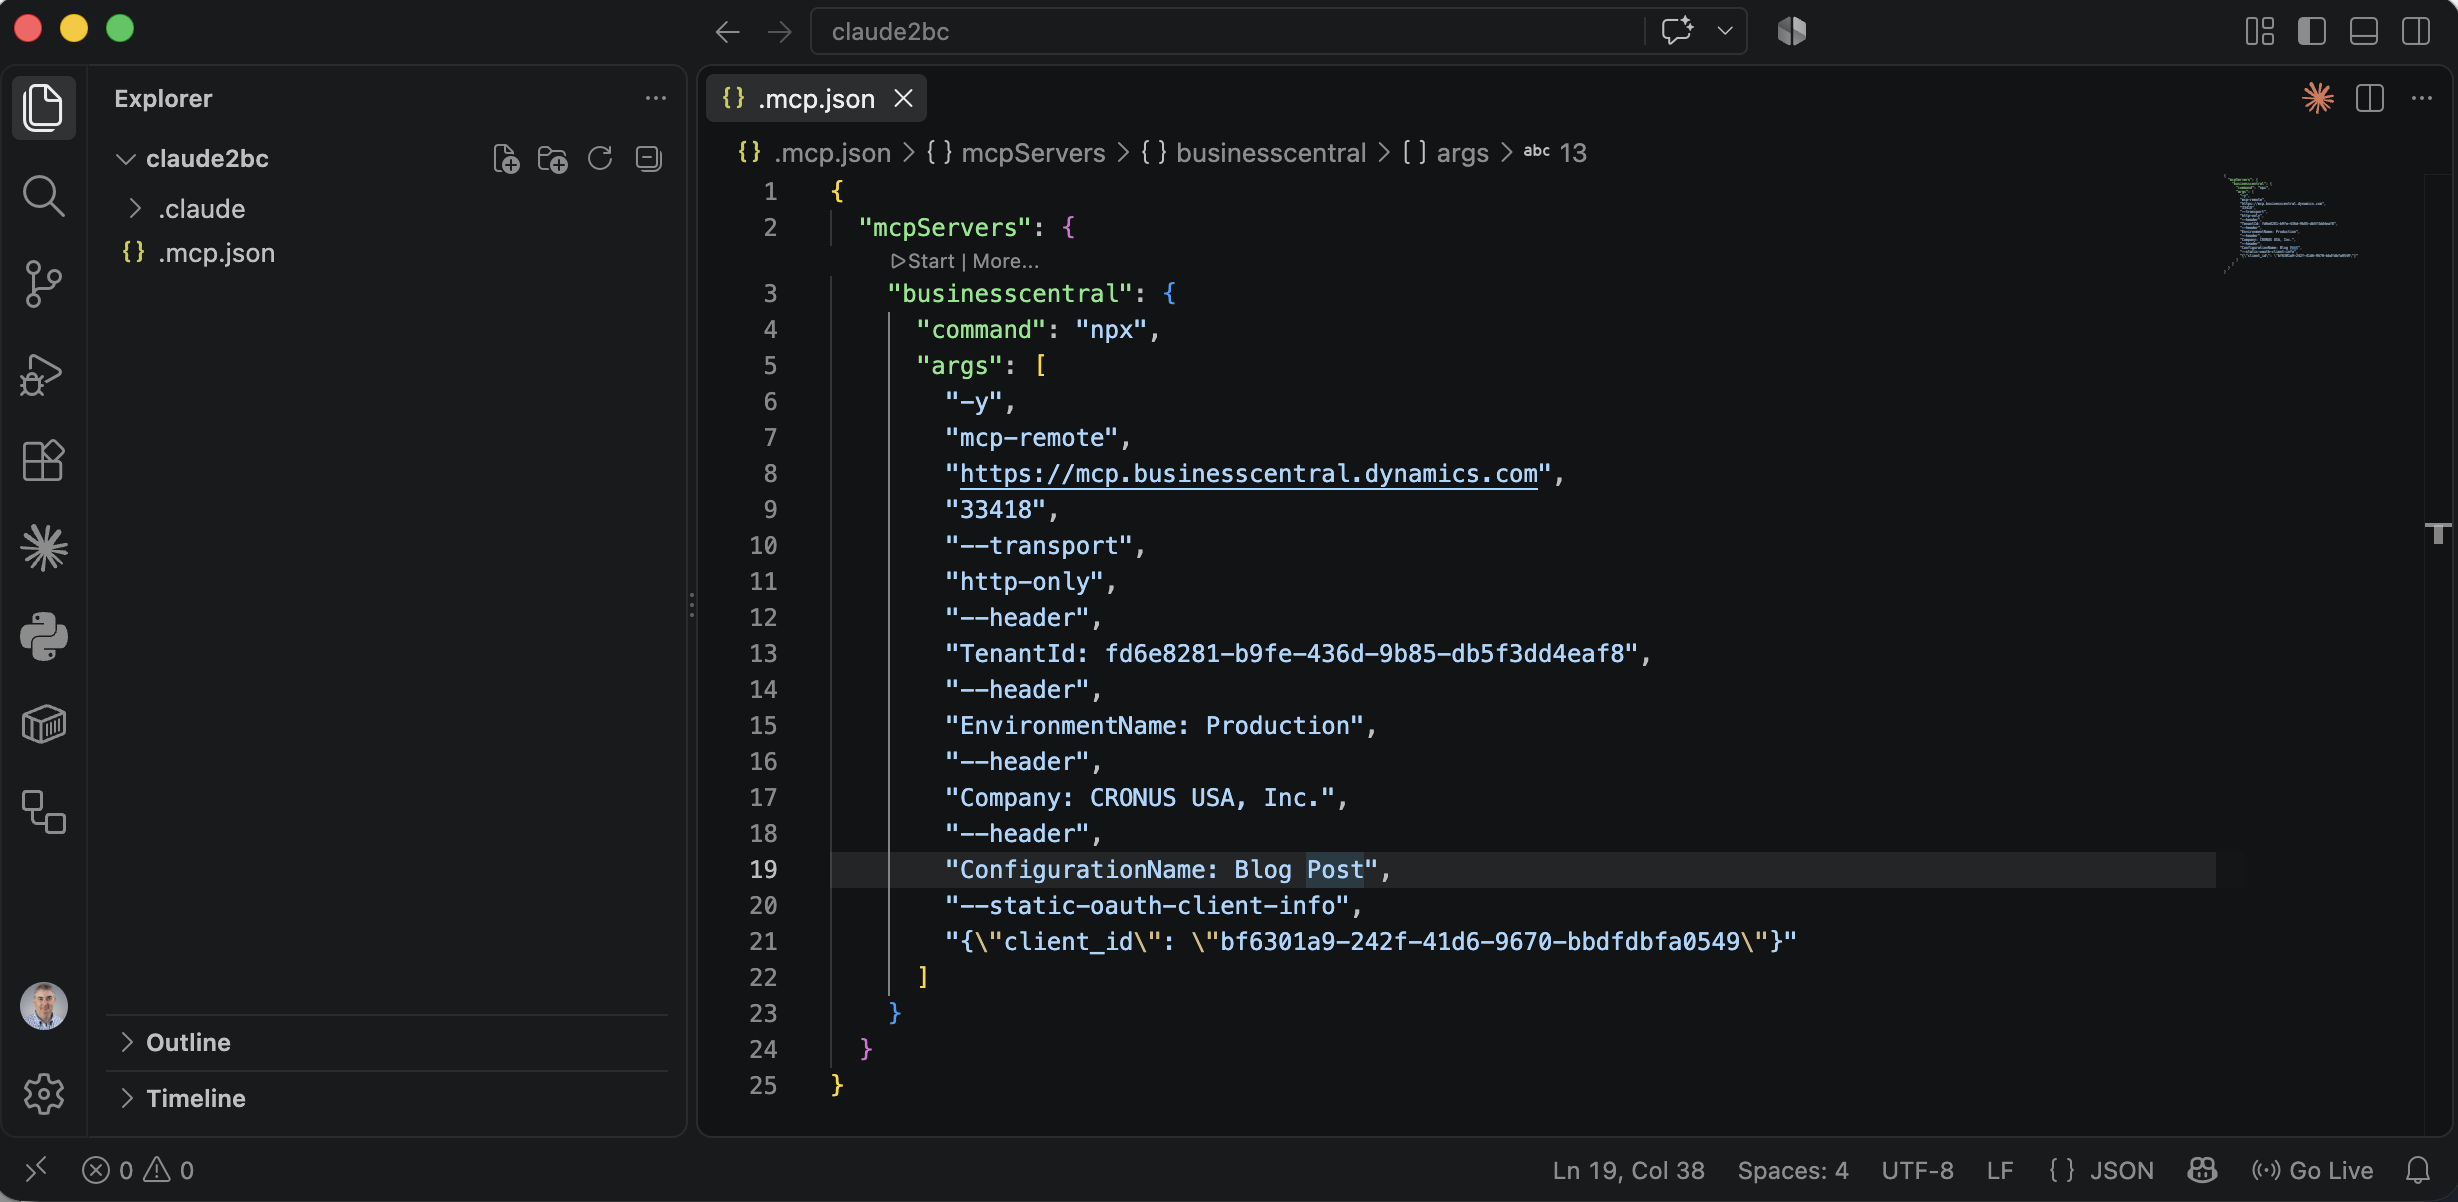
Task: Open notifications bell
Action: (x=2418, y=1170)
